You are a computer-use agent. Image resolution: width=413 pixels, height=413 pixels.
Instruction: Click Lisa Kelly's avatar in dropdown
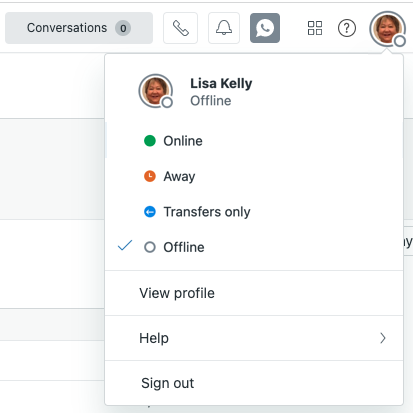156,91
